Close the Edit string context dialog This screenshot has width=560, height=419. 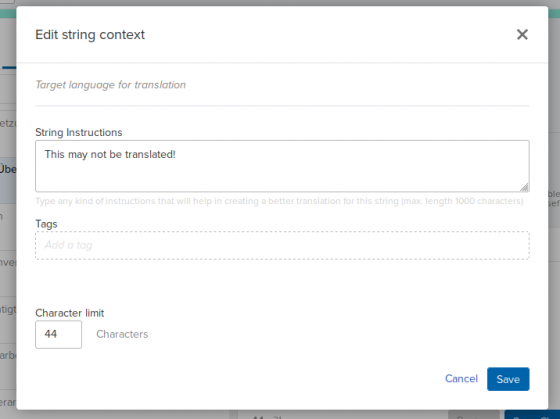tap(522, 35)
